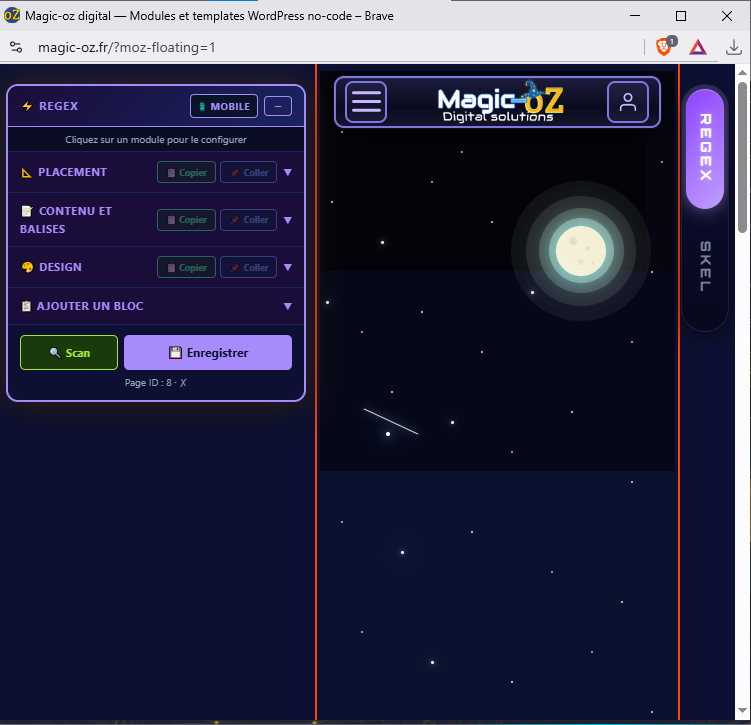Open the site settings icon beside the address bar
Screen dimensions: 751x725
pyautogui.click(x=16, y=47)
